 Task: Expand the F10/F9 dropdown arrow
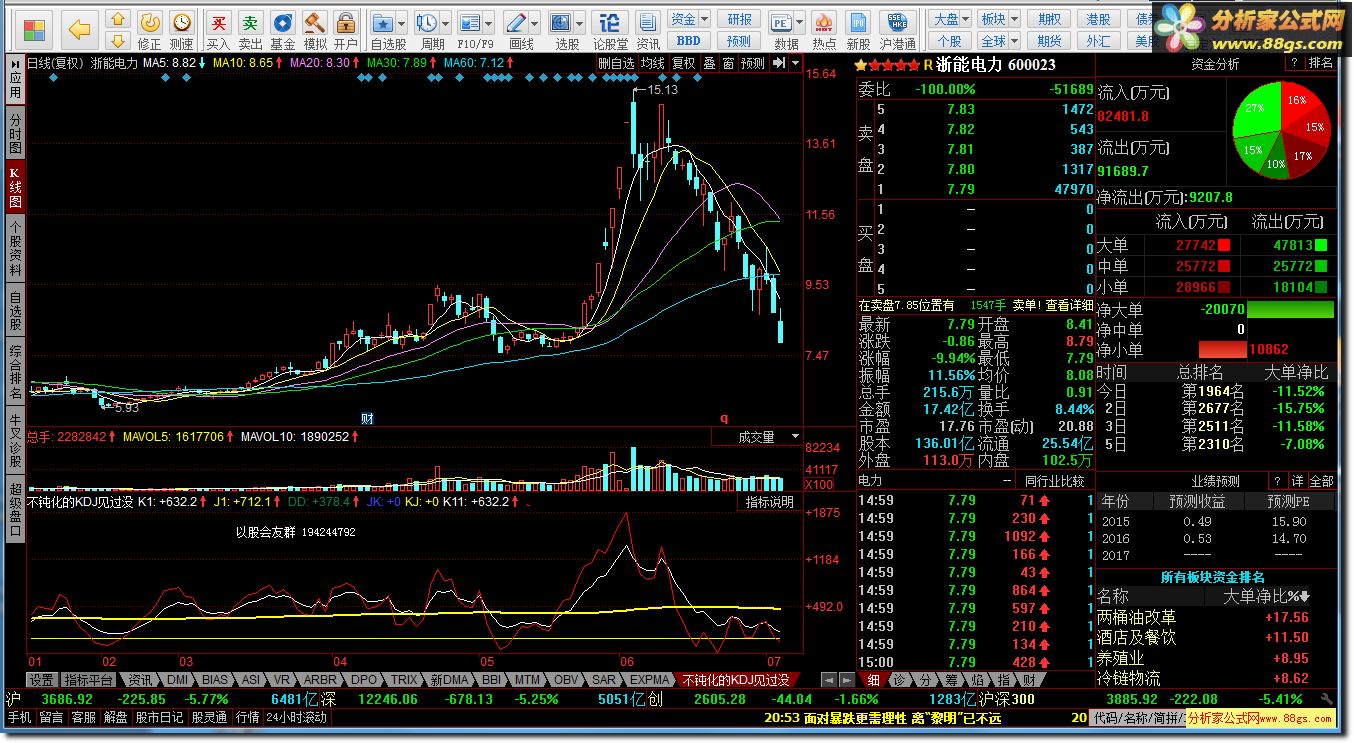coord(490,22)
